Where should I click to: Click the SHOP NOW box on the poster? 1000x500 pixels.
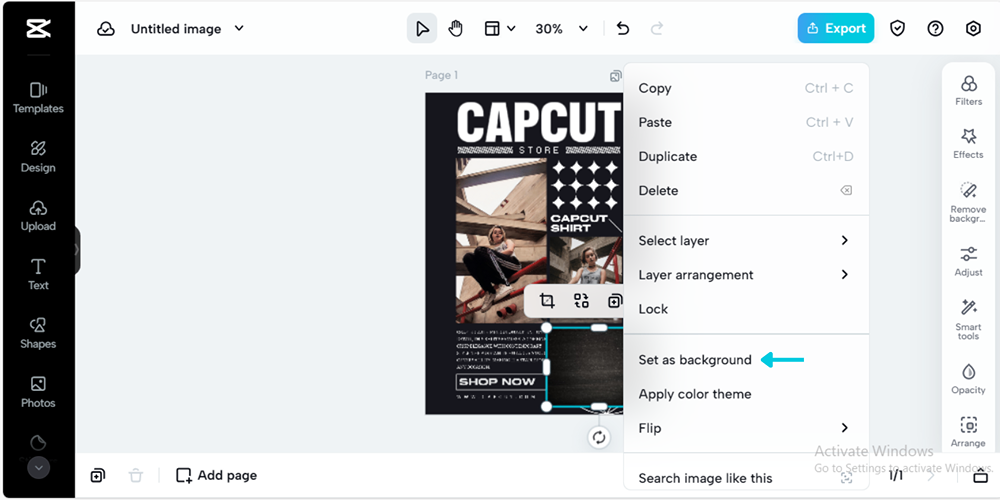tap(501, 382)
